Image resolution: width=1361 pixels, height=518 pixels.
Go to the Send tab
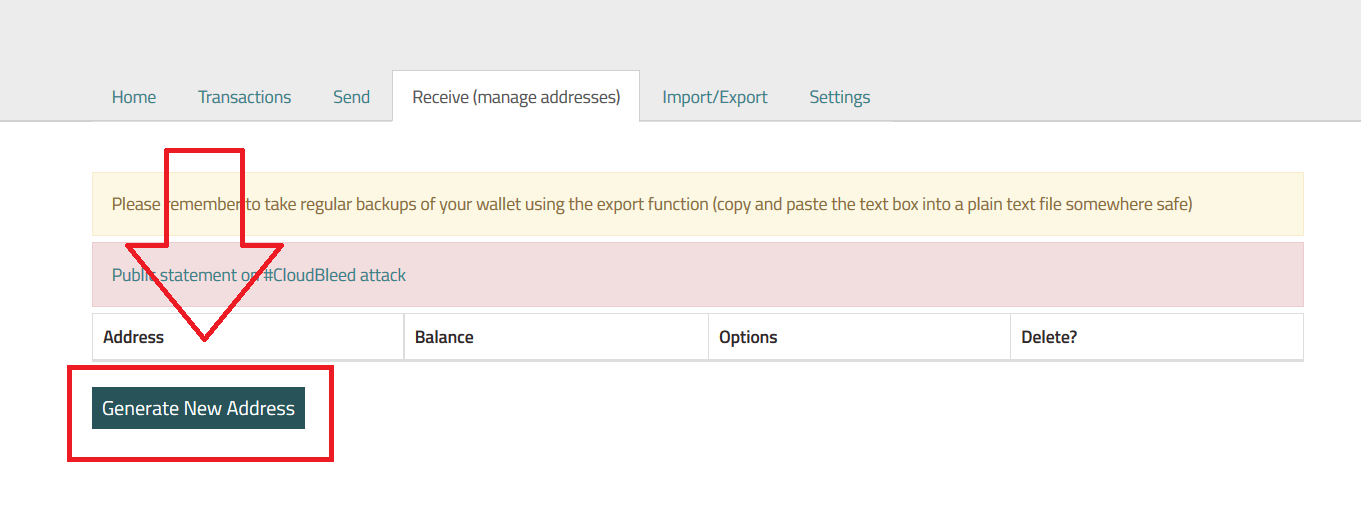click(351, 97)
